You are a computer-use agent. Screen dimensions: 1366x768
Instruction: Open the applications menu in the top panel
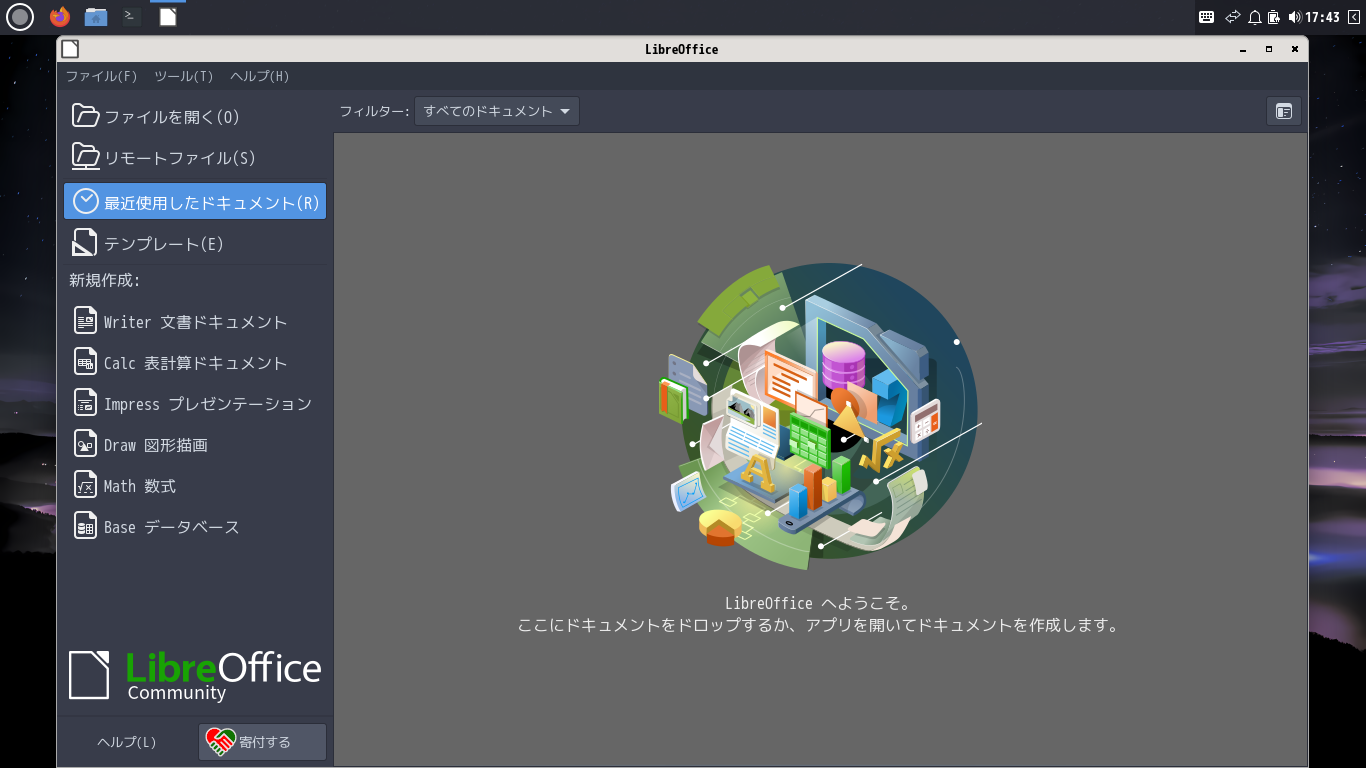pyautogui.click(x=20, y=17)
